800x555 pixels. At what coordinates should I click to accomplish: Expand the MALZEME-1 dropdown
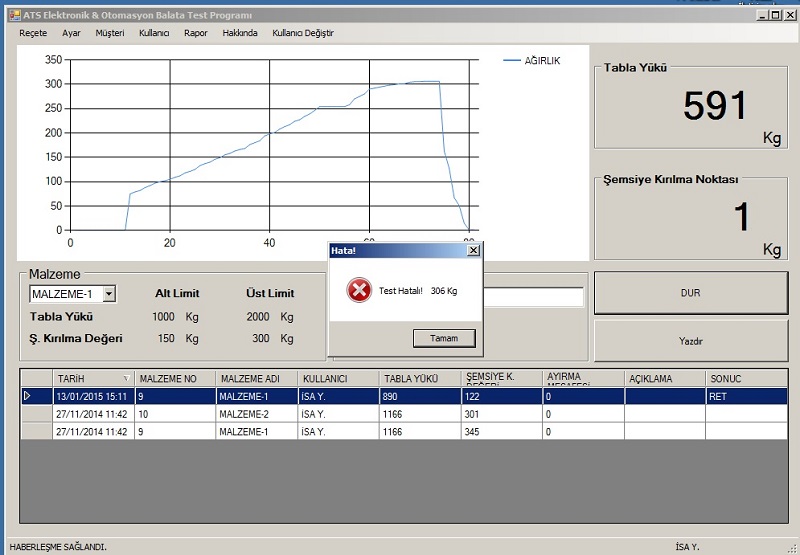click(x=109, y=294)
